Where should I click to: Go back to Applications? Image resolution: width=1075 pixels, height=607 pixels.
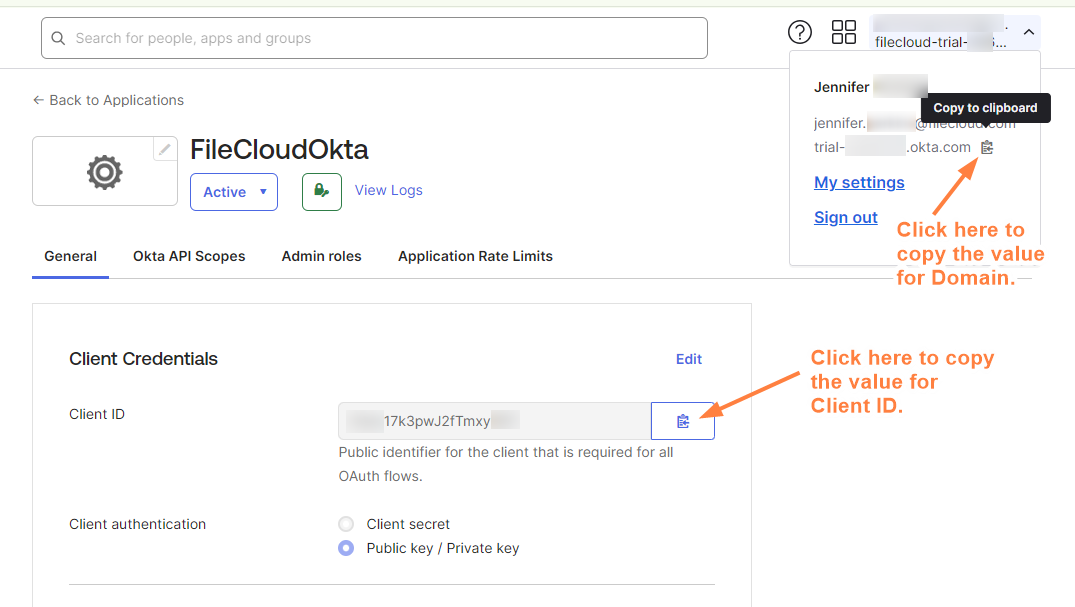(x=108, y=100)
